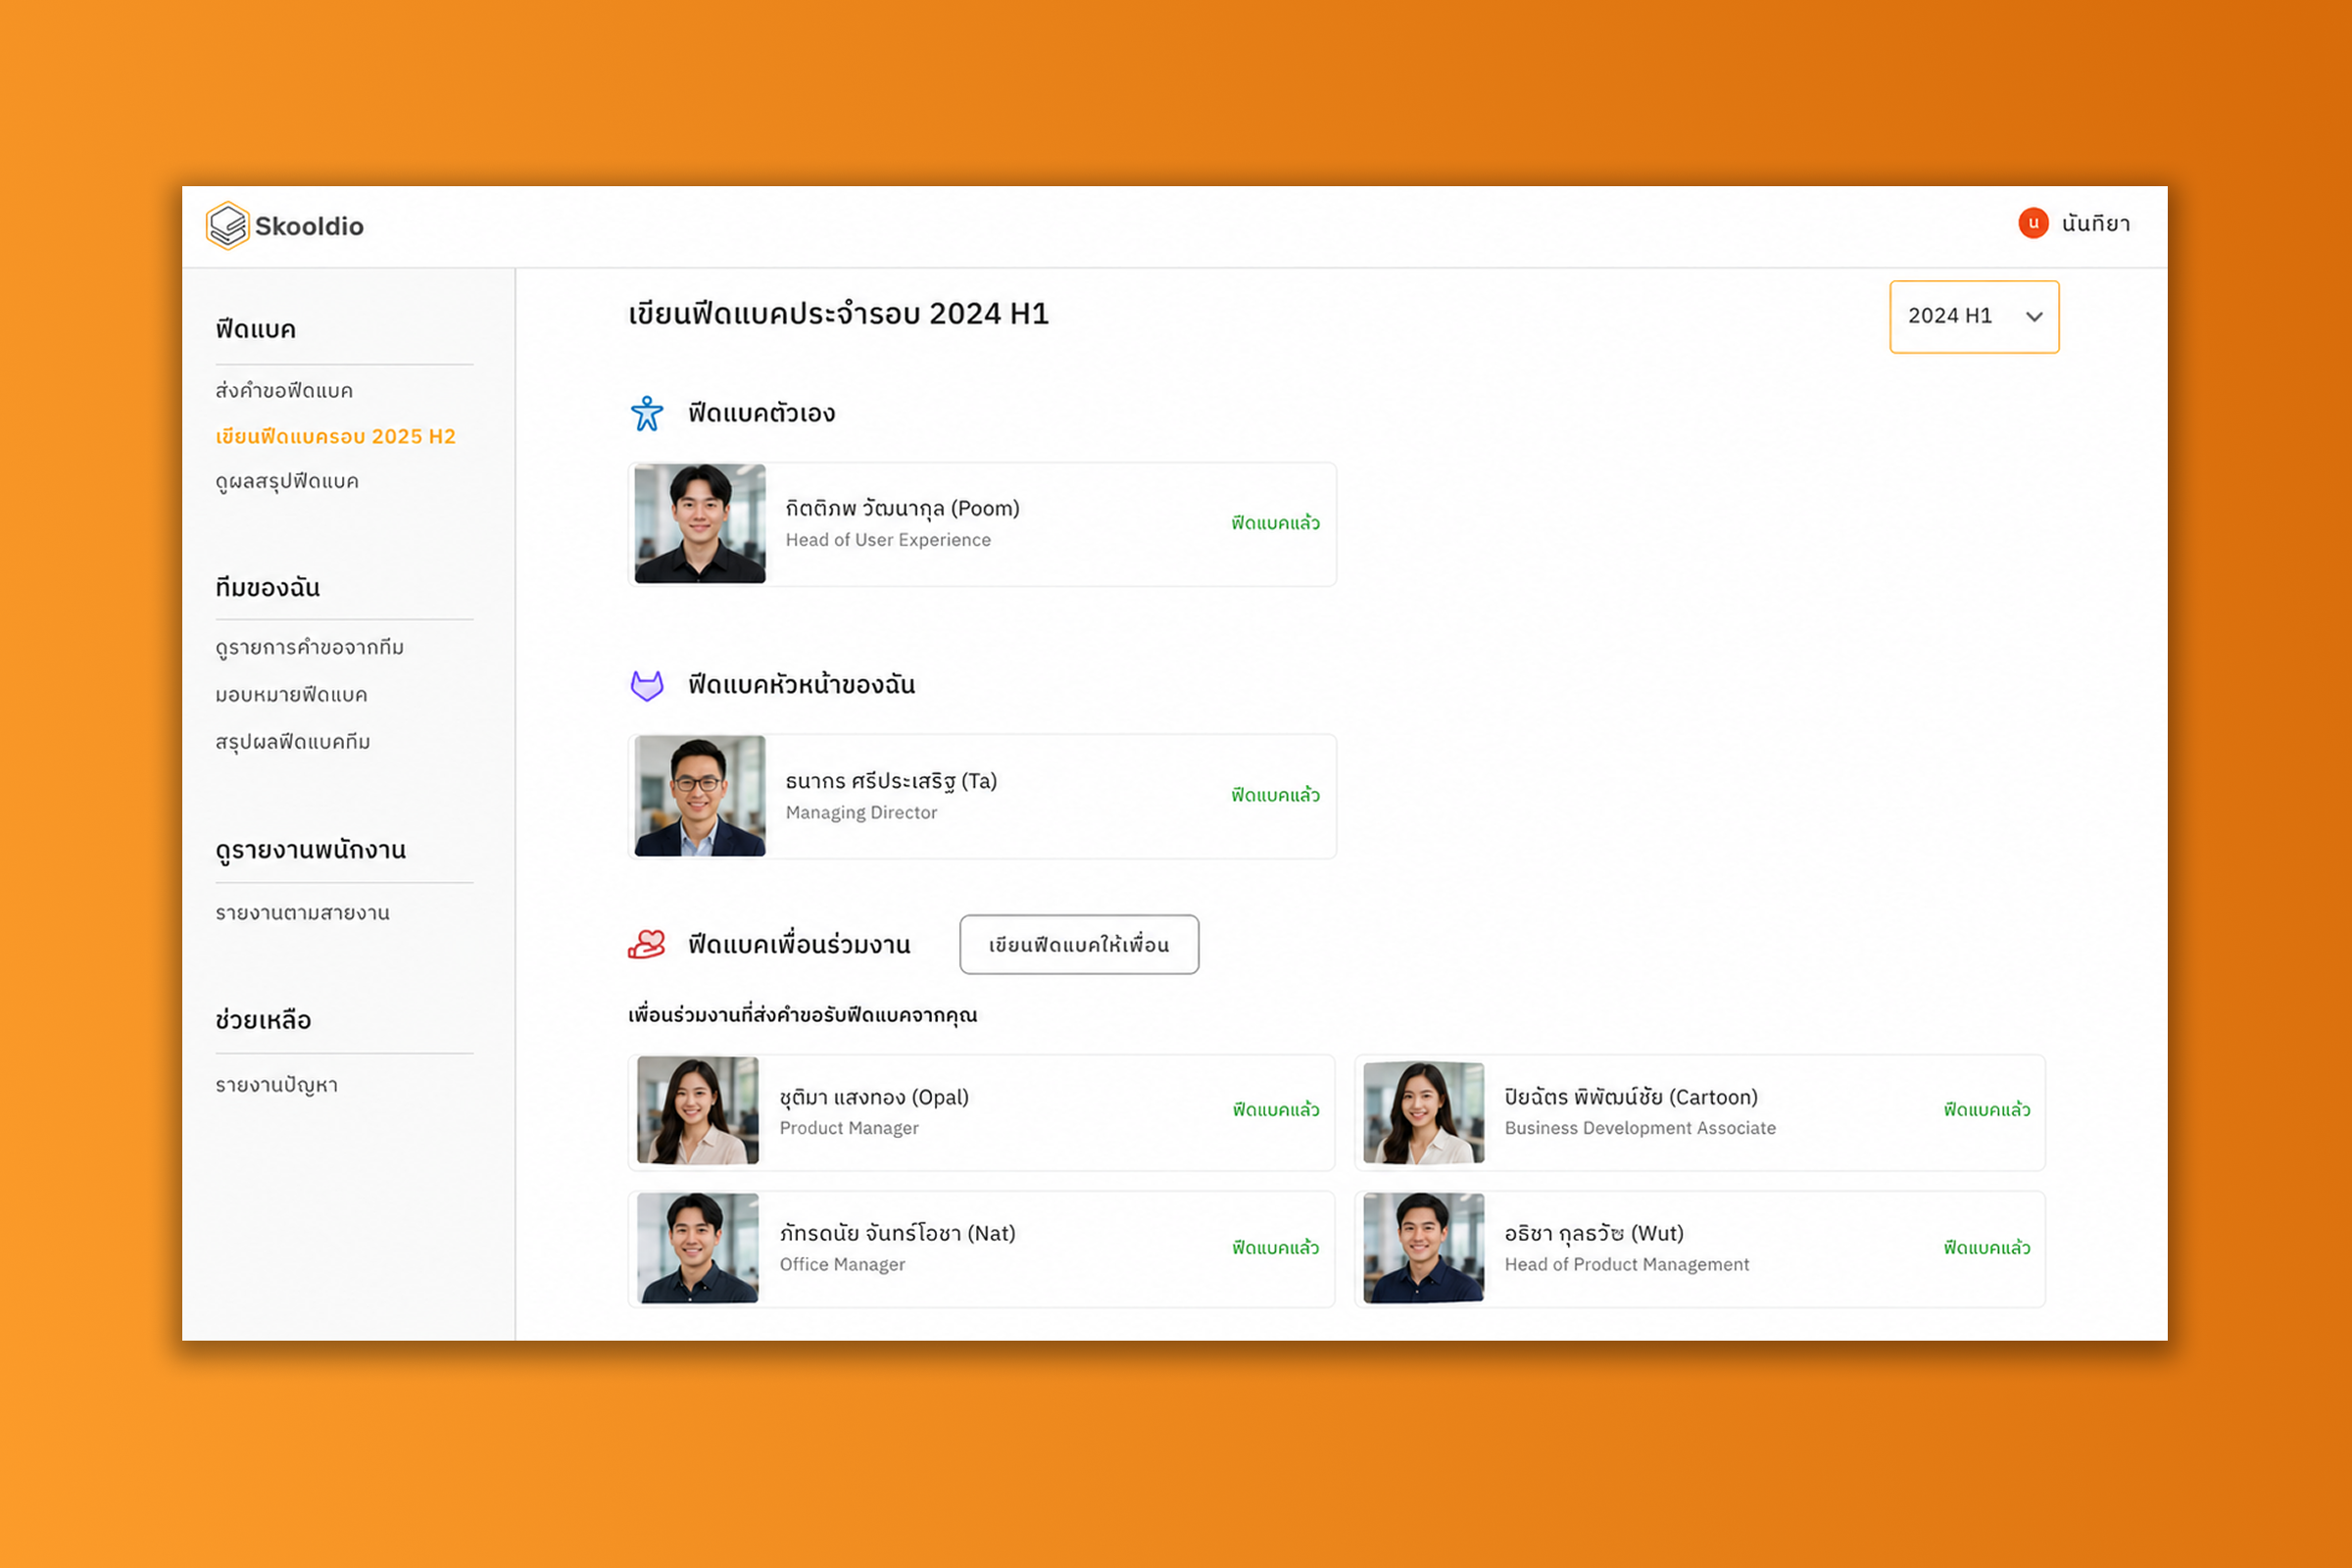Click the Head of User Experience title
Screen dimensions: 2352x1568
coord(888,540)
